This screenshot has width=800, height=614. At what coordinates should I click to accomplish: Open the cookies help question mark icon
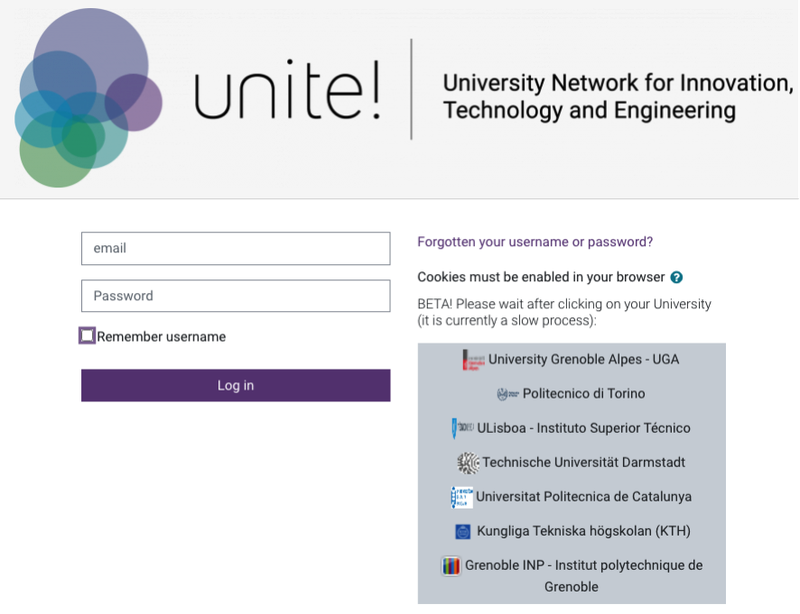click(677, 277)
